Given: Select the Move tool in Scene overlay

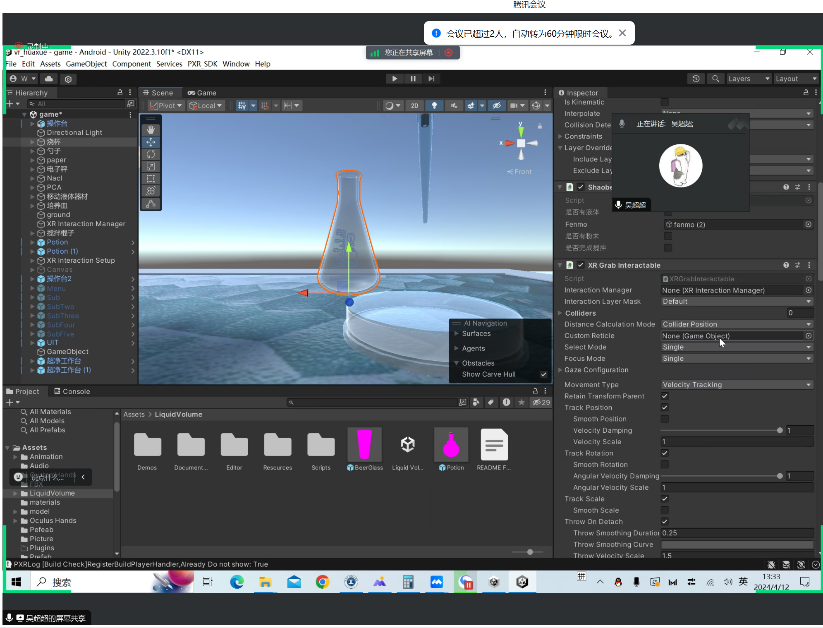Looking at the screenshot, I should 151,142.
